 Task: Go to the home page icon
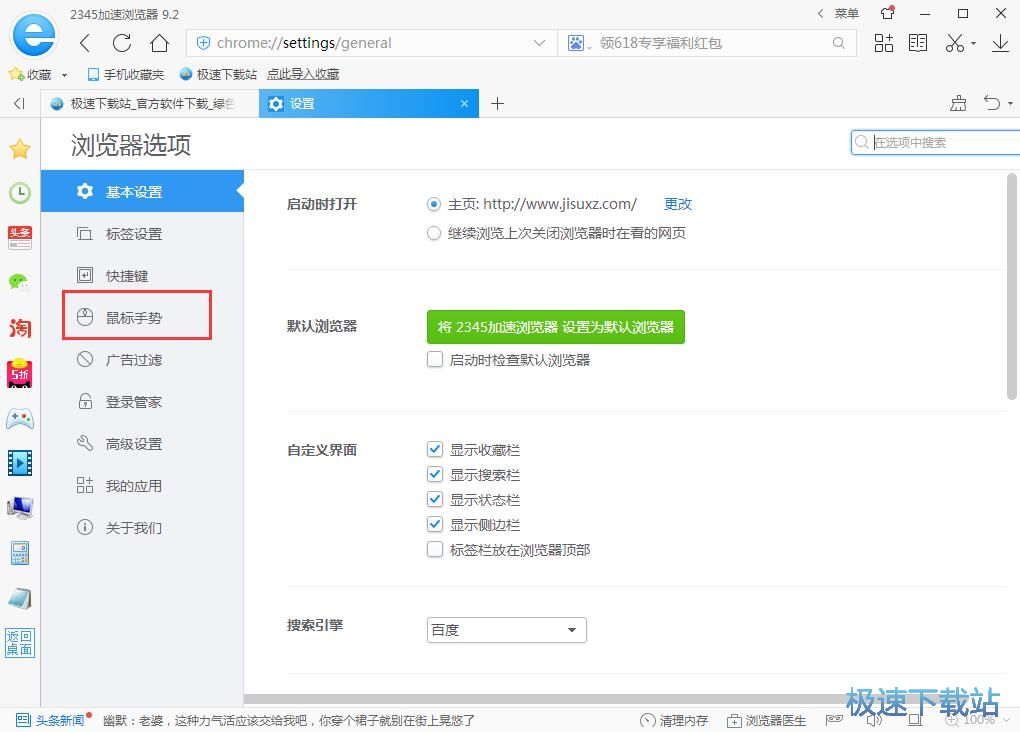pos(159,43)
